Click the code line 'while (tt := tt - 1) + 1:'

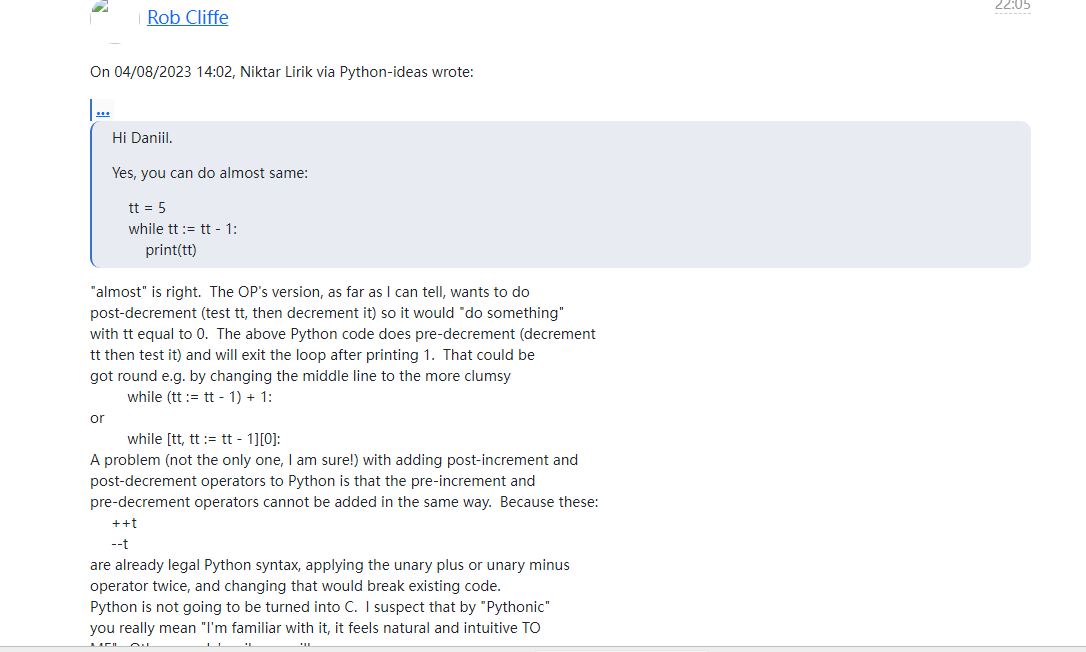click(199, 397)
